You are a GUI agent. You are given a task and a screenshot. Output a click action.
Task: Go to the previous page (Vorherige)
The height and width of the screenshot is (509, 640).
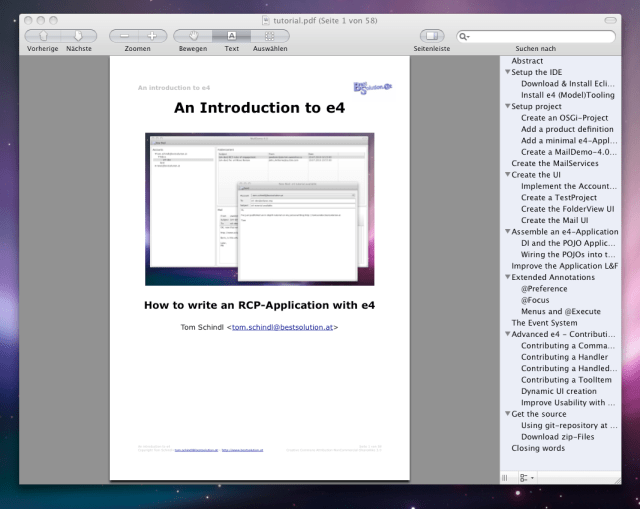[42, 35]
